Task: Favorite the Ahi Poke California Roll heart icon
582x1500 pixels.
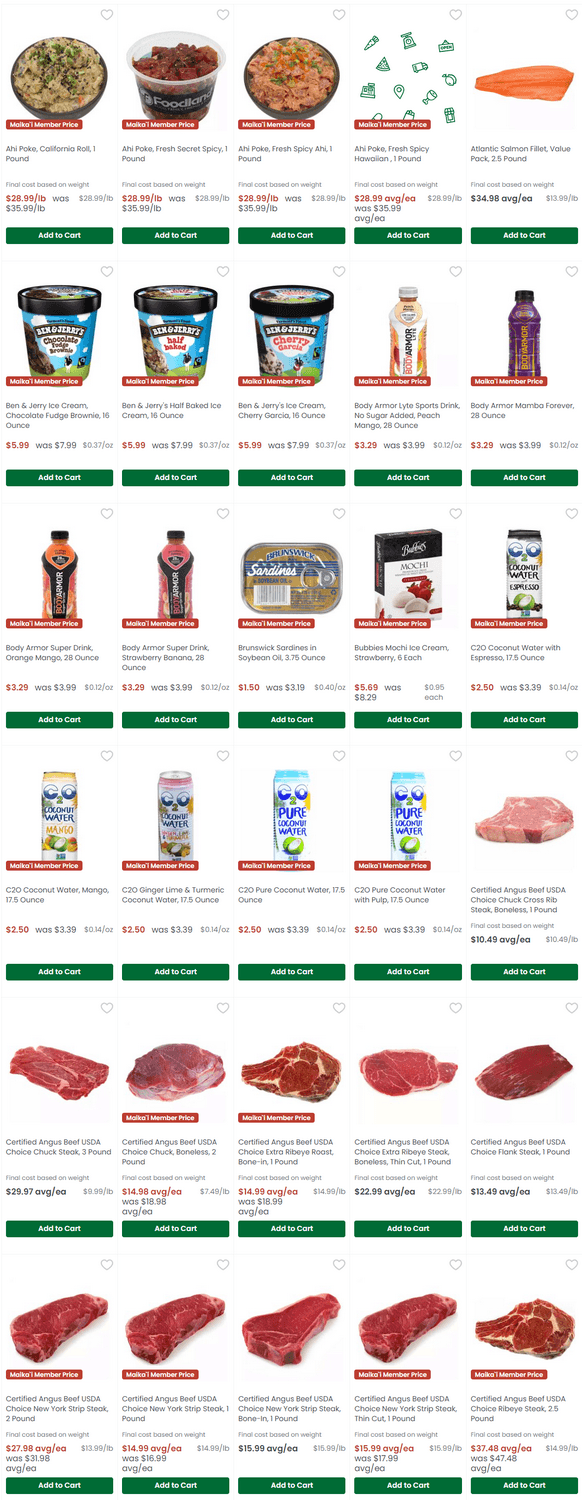Action: pos(107,15)
